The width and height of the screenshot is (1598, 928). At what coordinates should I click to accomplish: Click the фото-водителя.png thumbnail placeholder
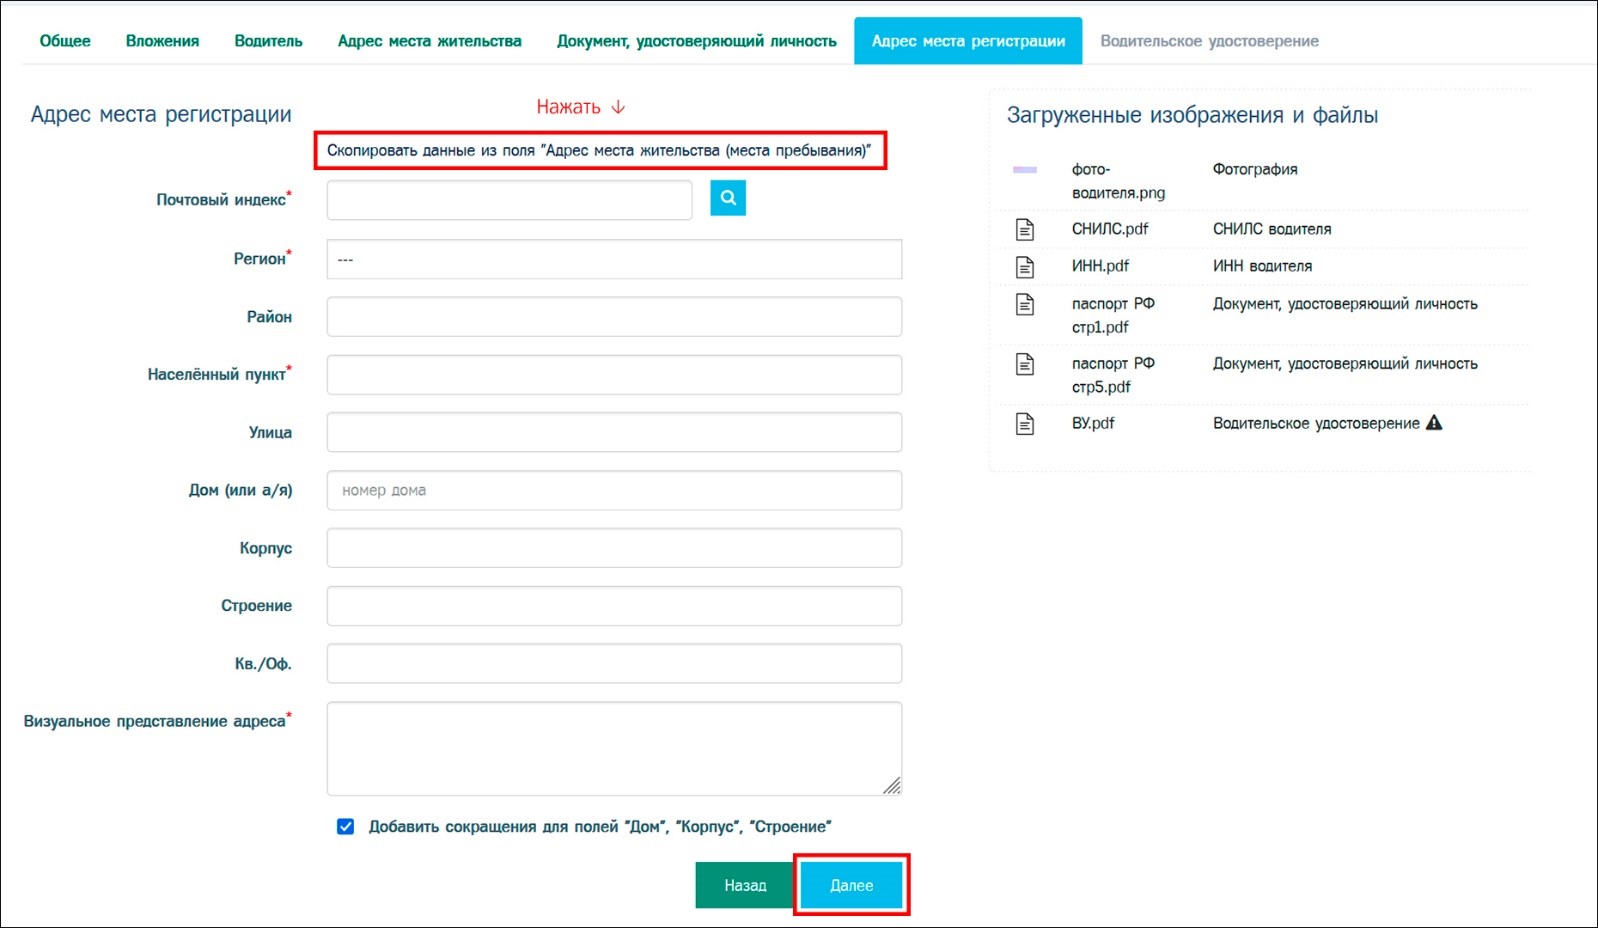pos(1025,170)
